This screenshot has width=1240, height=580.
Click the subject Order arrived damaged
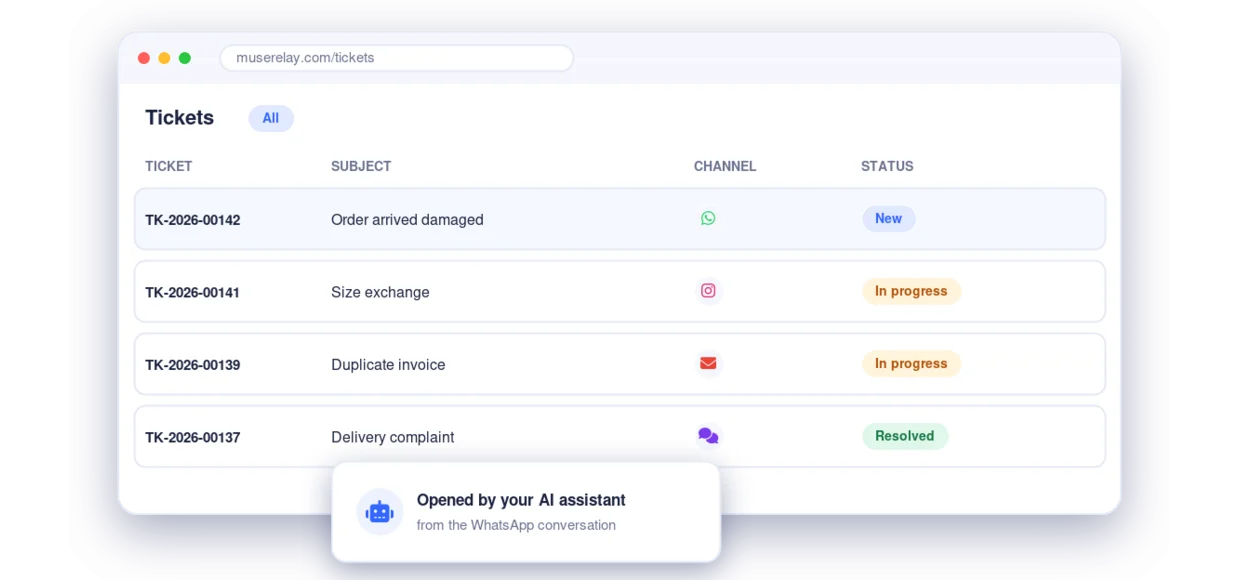tap(407, 219)
